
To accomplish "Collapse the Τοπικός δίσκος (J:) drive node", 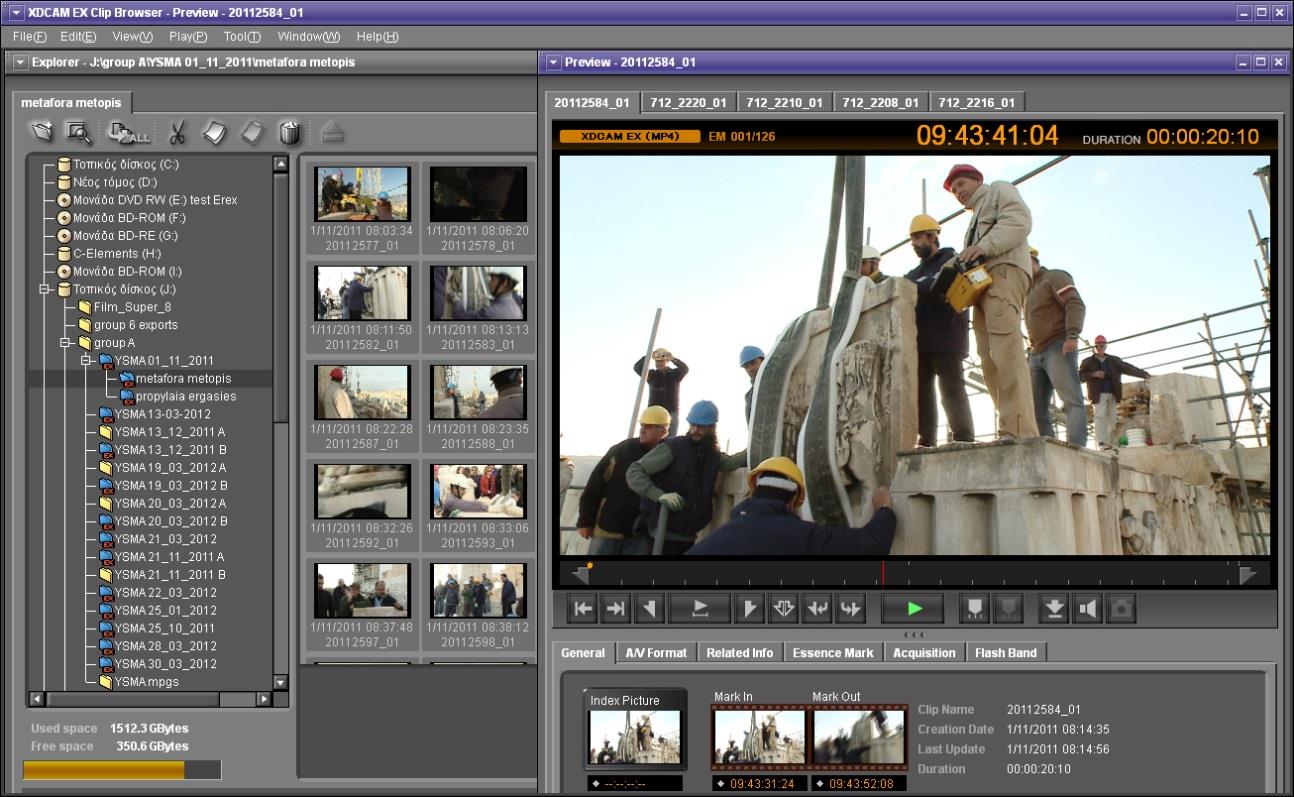I will pyautogui.click(x=44, y=289).
